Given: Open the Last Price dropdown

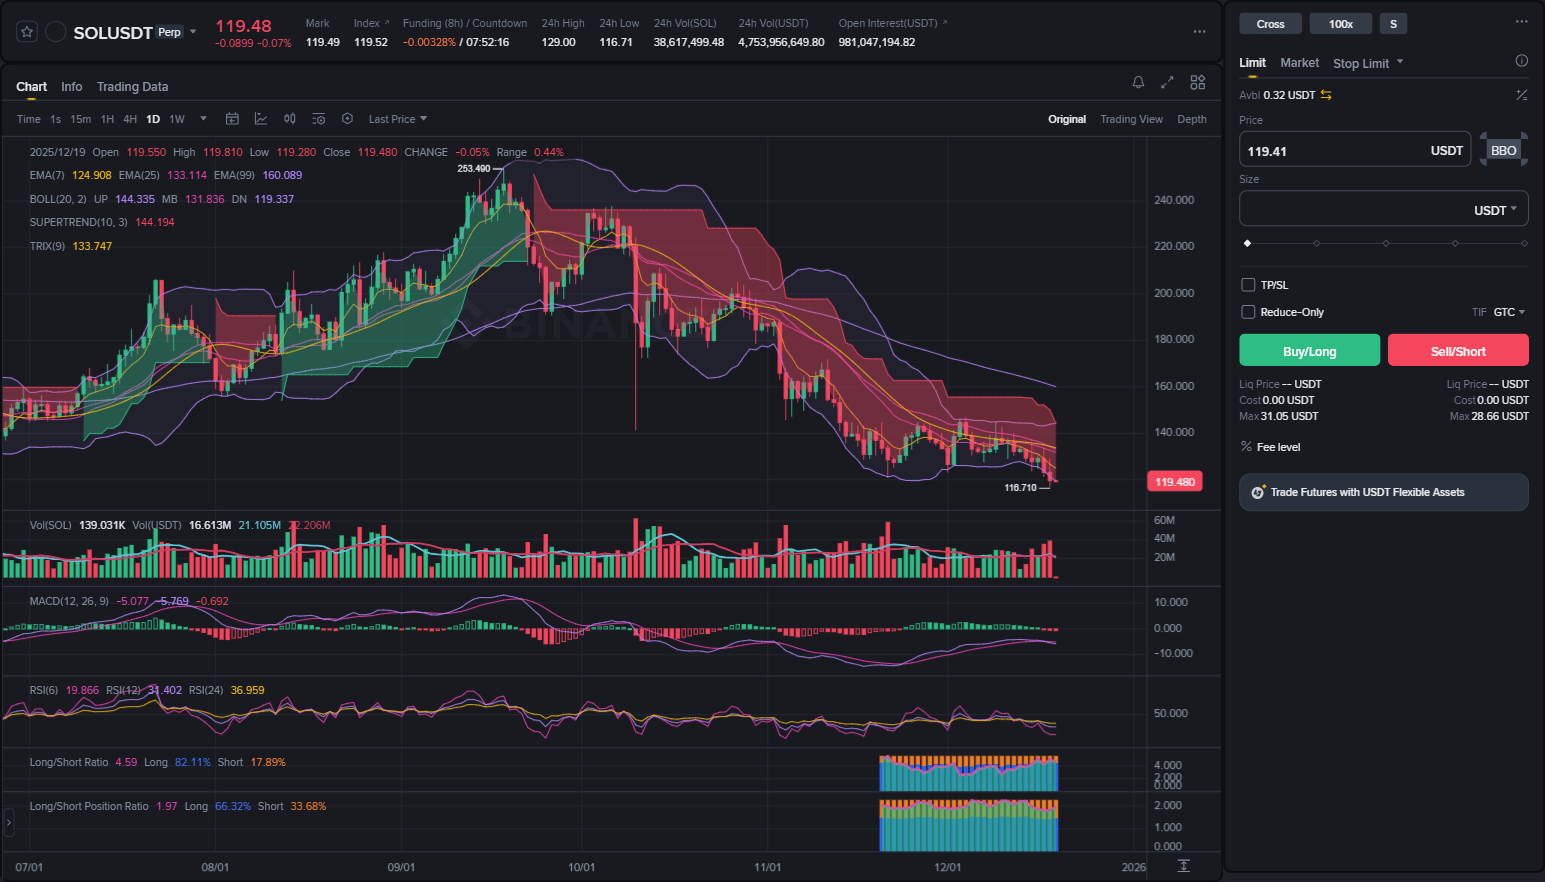Looking at the screenshot, I should [398, 119].
